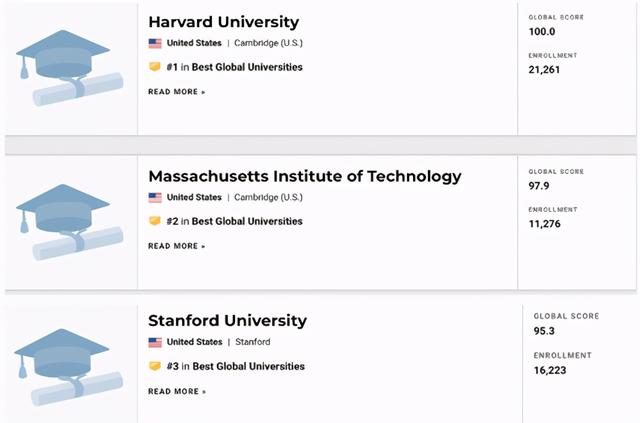Click Harvard's #1 in Best Global Universities
Viewport: 640px width, 423px height.
[x=234, y=67]
